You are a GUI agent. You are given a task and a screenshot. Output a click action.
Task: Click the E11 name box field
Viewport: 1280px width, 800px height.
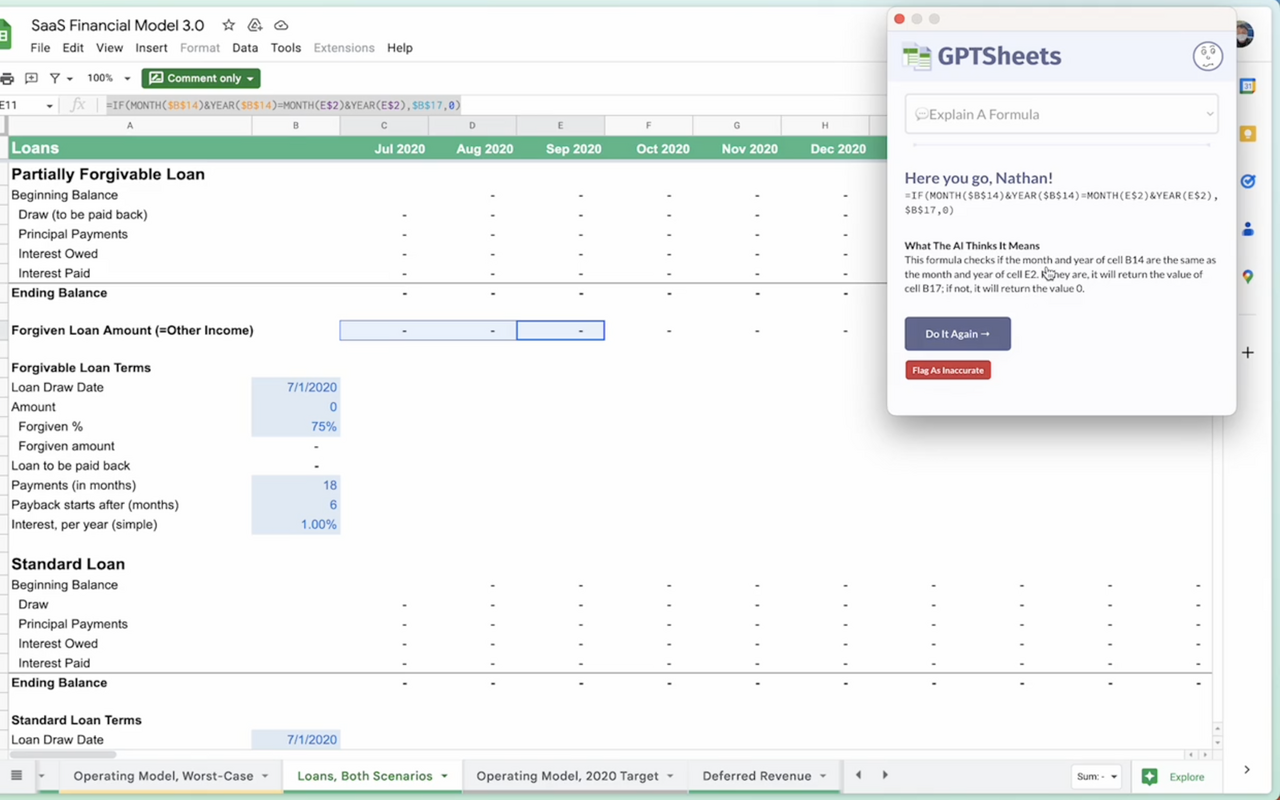point(20,105)
